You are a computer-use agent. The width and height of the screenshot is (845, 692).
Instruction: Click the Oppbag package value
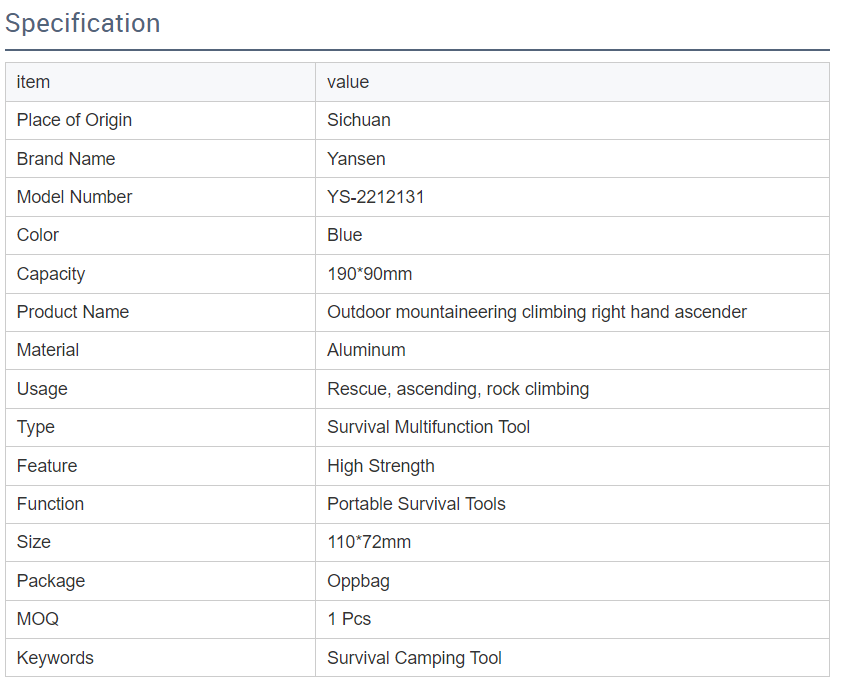point(358,581)
